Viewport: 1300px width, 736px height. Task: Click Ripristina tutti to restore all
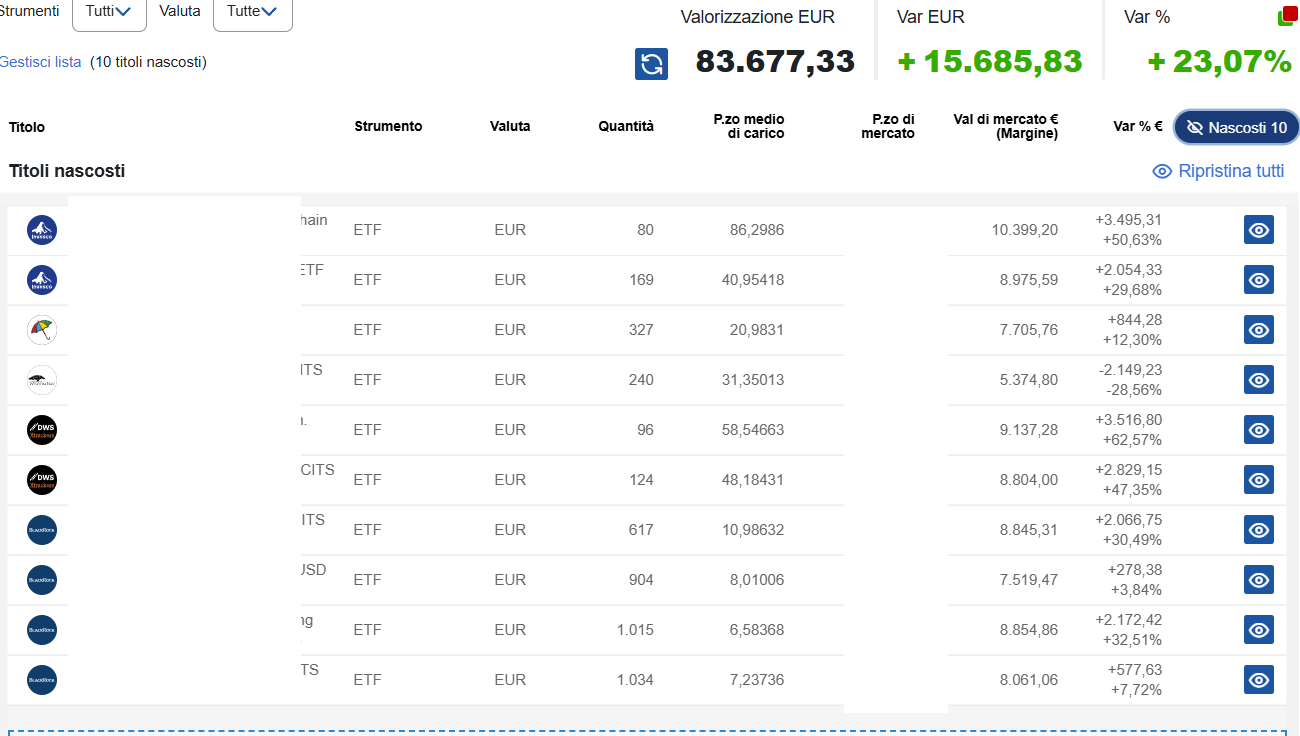click(1218, 171)
